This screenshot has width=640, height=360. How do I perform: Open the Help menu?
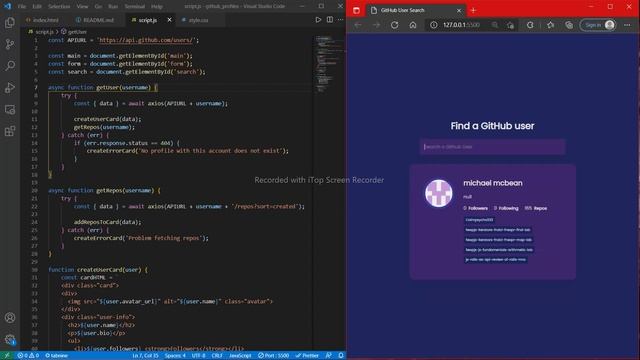tap(157, 7)
